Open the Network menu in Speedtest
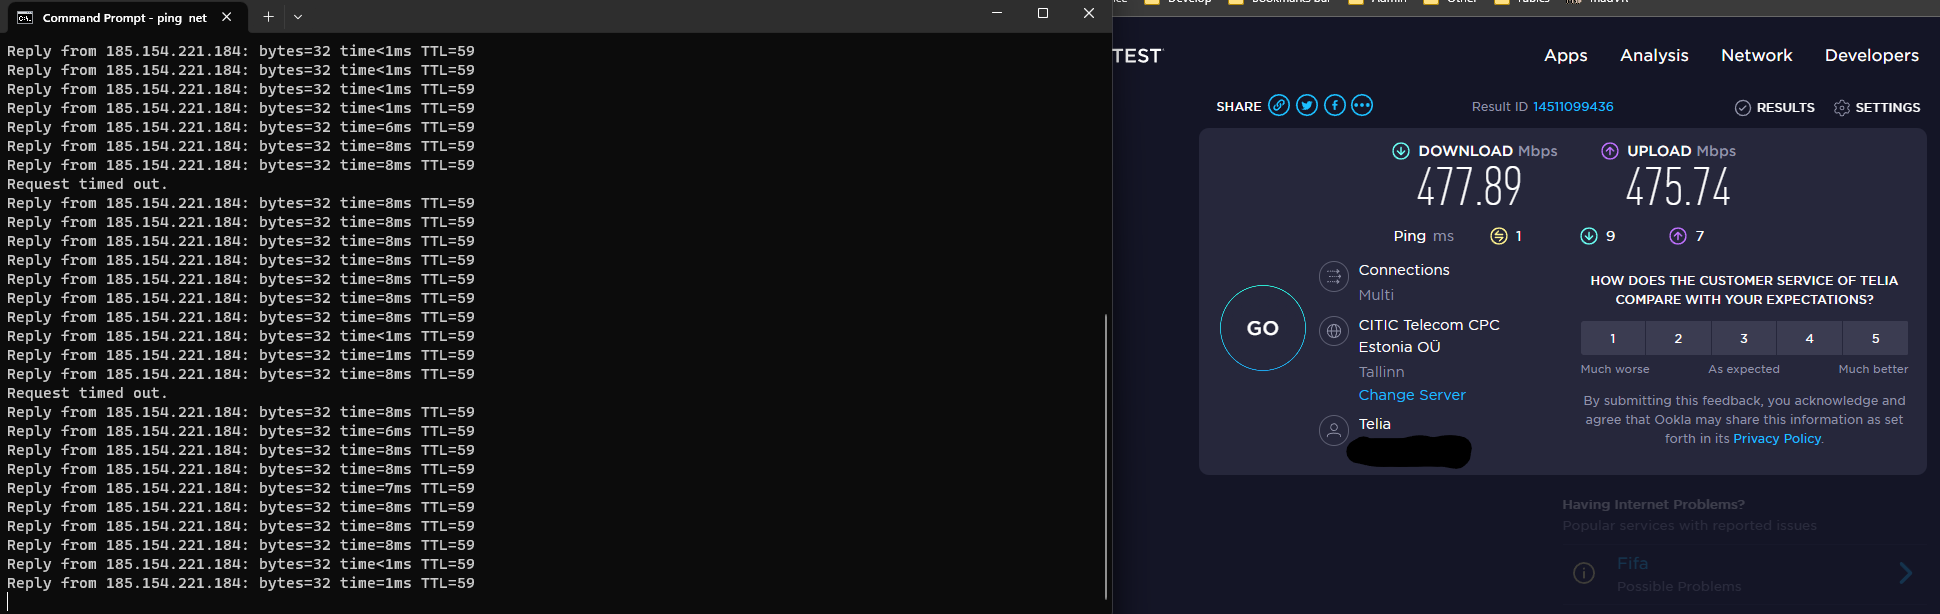The height and width of the screenshot is (614, 1940). point(1757,56)
